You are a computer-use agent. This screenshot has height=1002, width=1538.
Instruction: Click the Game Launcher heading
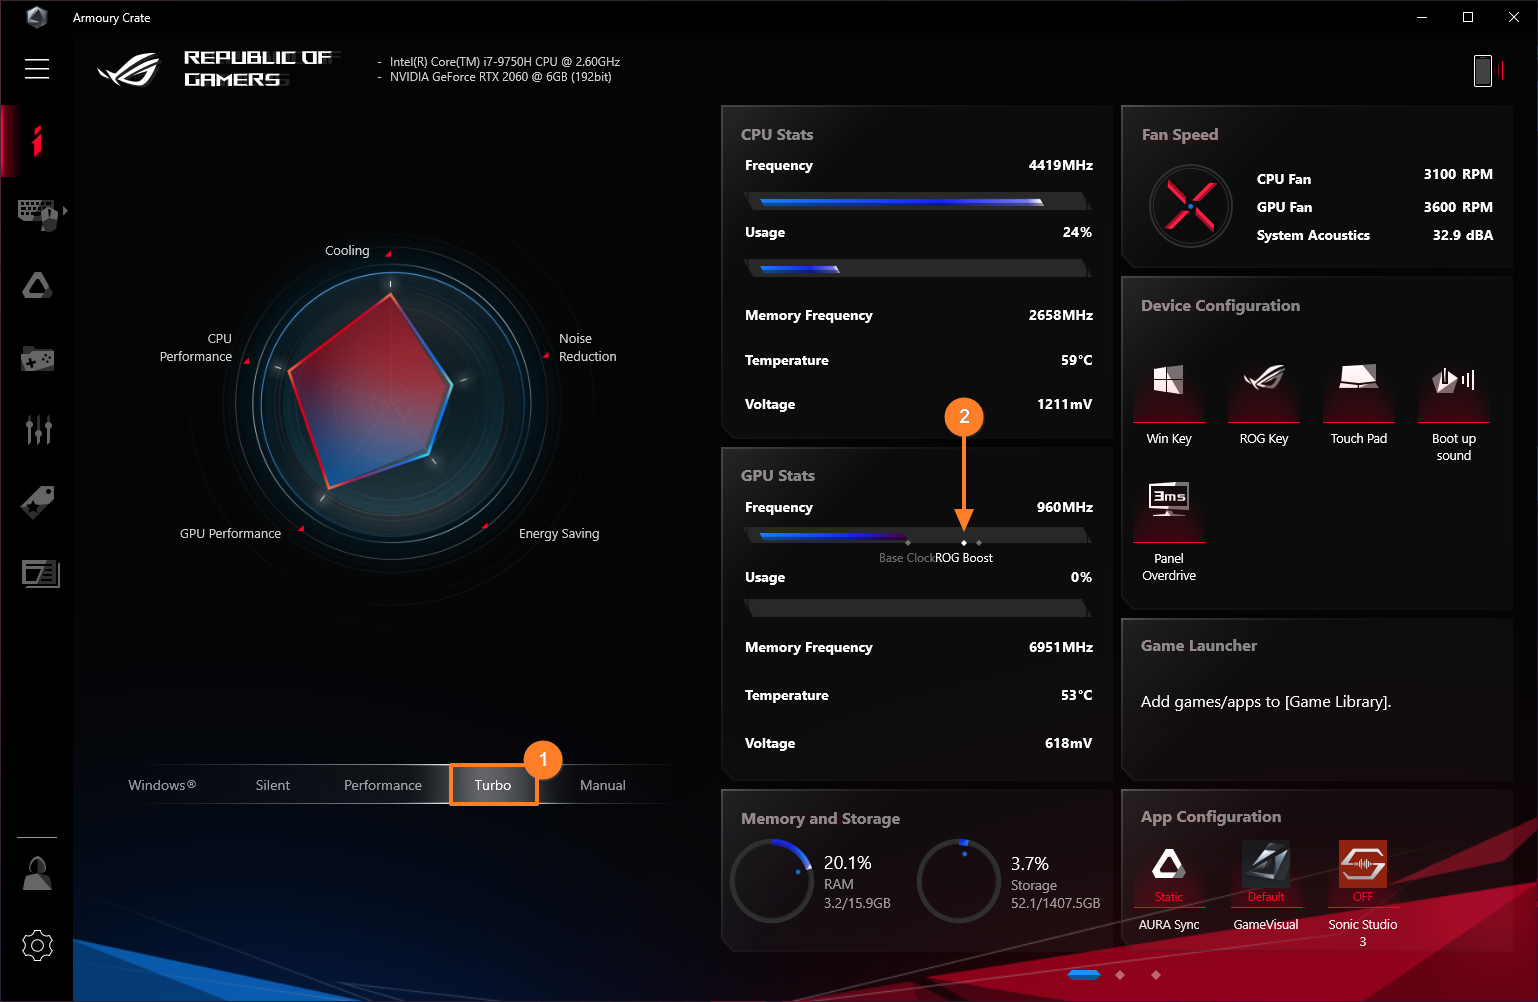pyautogui.click(x=1199, y=645)
